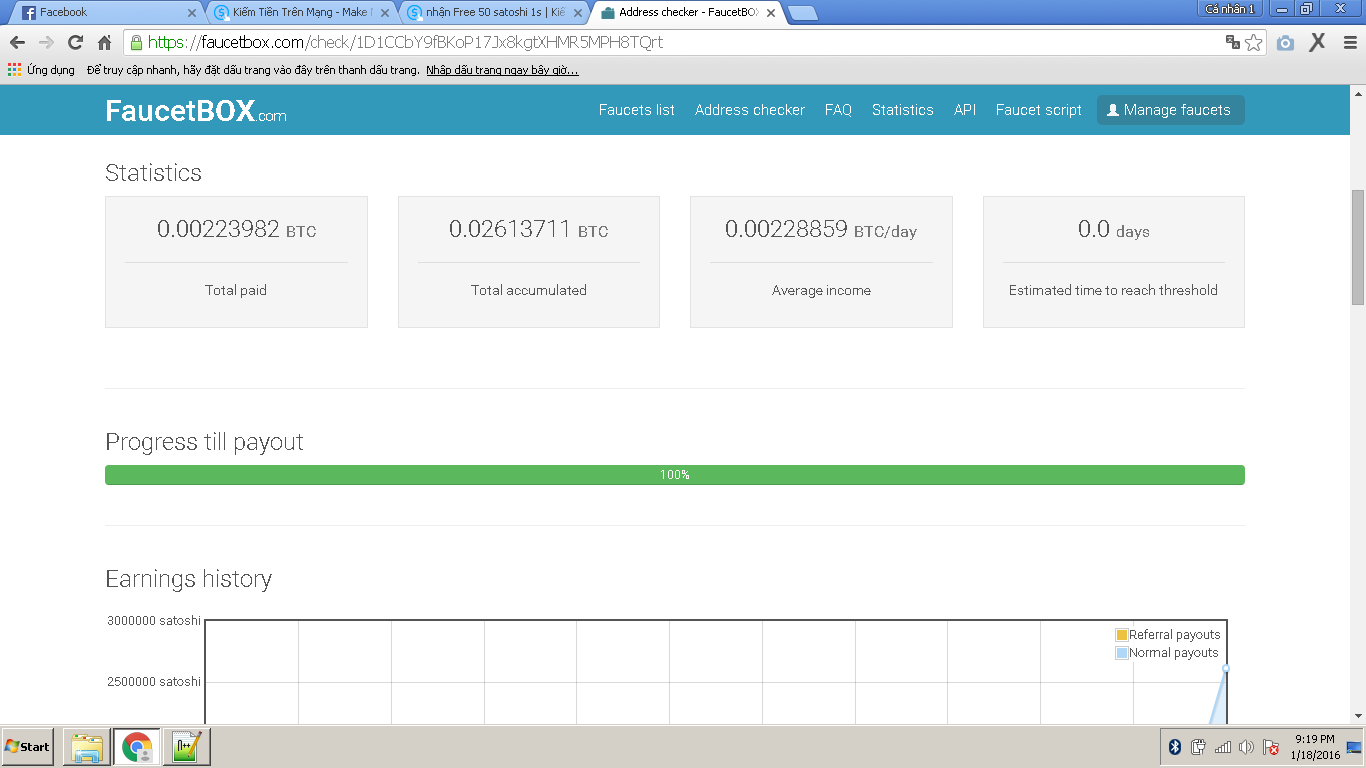Open the Bluetooth tray icon
Viewport: 1366px width, 768px height.
pos(1175,747)
